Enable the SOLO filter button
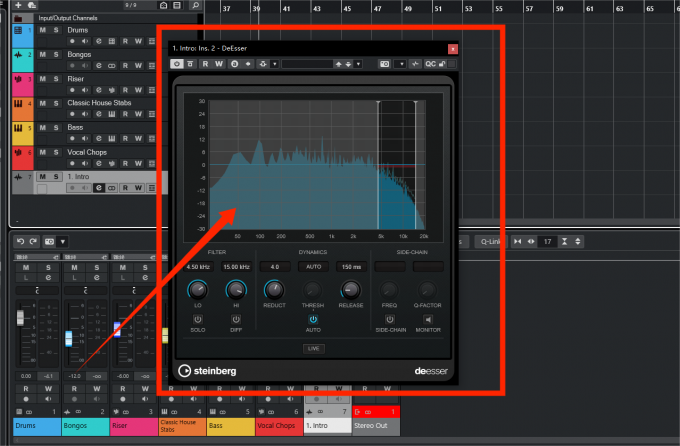 pos(198,319)
